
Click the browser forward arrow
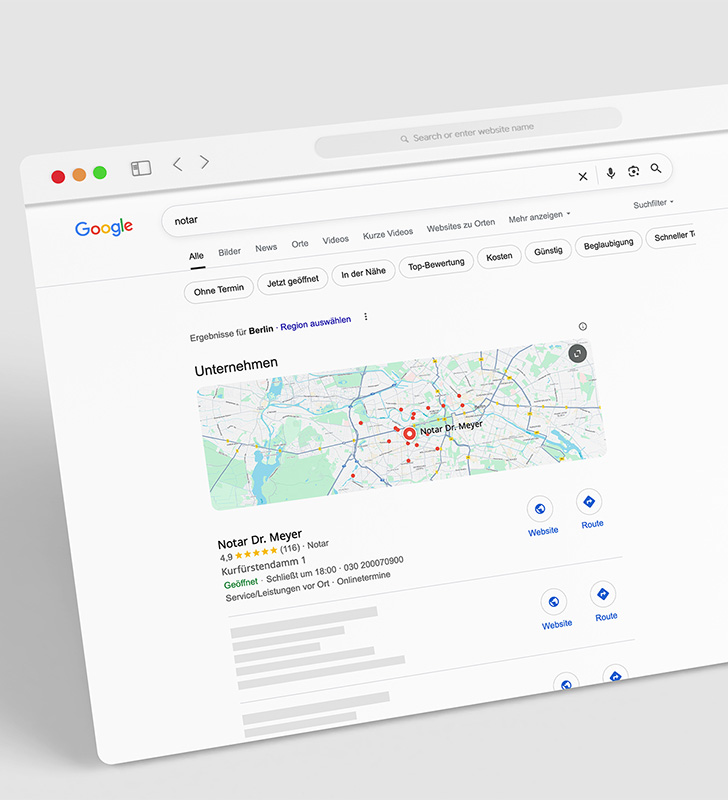coord(205,162)
